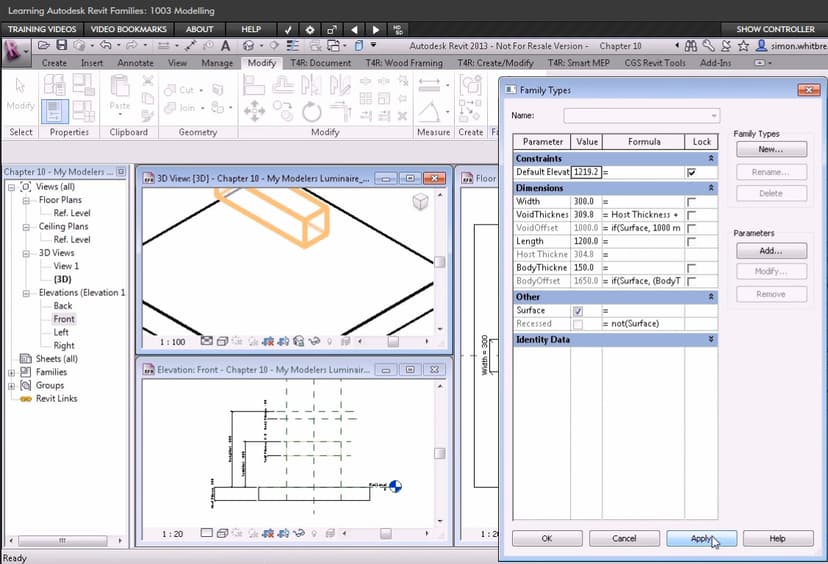The width and height of the screenshot is (828, 564).
Task: Click the temporary hide/isolate glasses in 3D view
Action: click(x=314, y=342)
